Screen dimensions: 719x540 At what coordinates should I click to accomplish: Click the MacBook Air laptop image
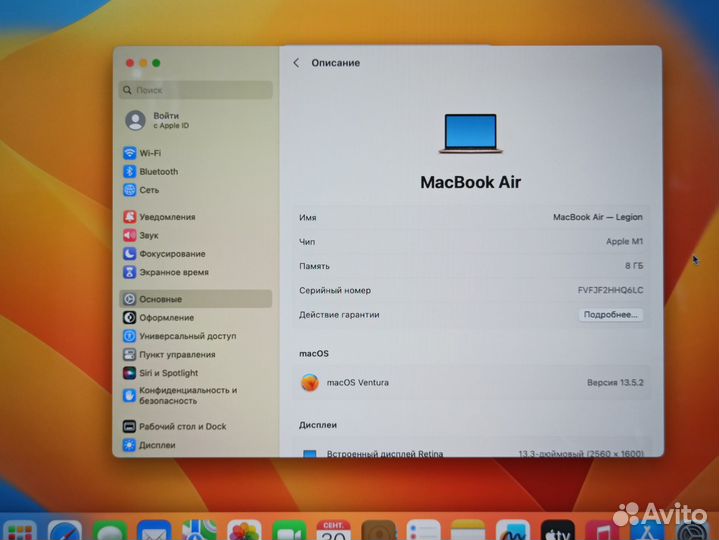coord(470,133)
